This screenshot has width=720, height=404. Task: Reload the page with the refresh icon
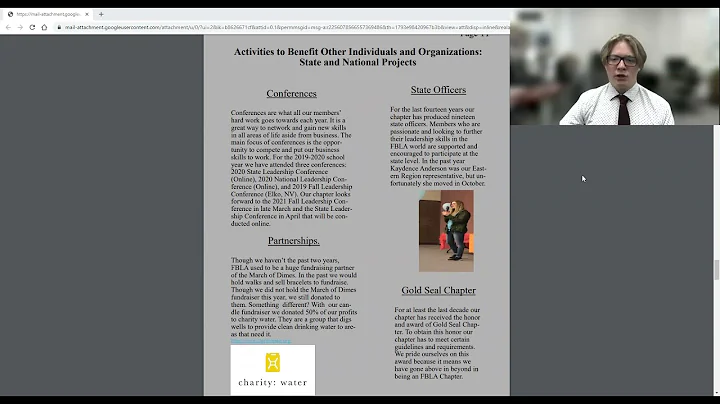32,28
